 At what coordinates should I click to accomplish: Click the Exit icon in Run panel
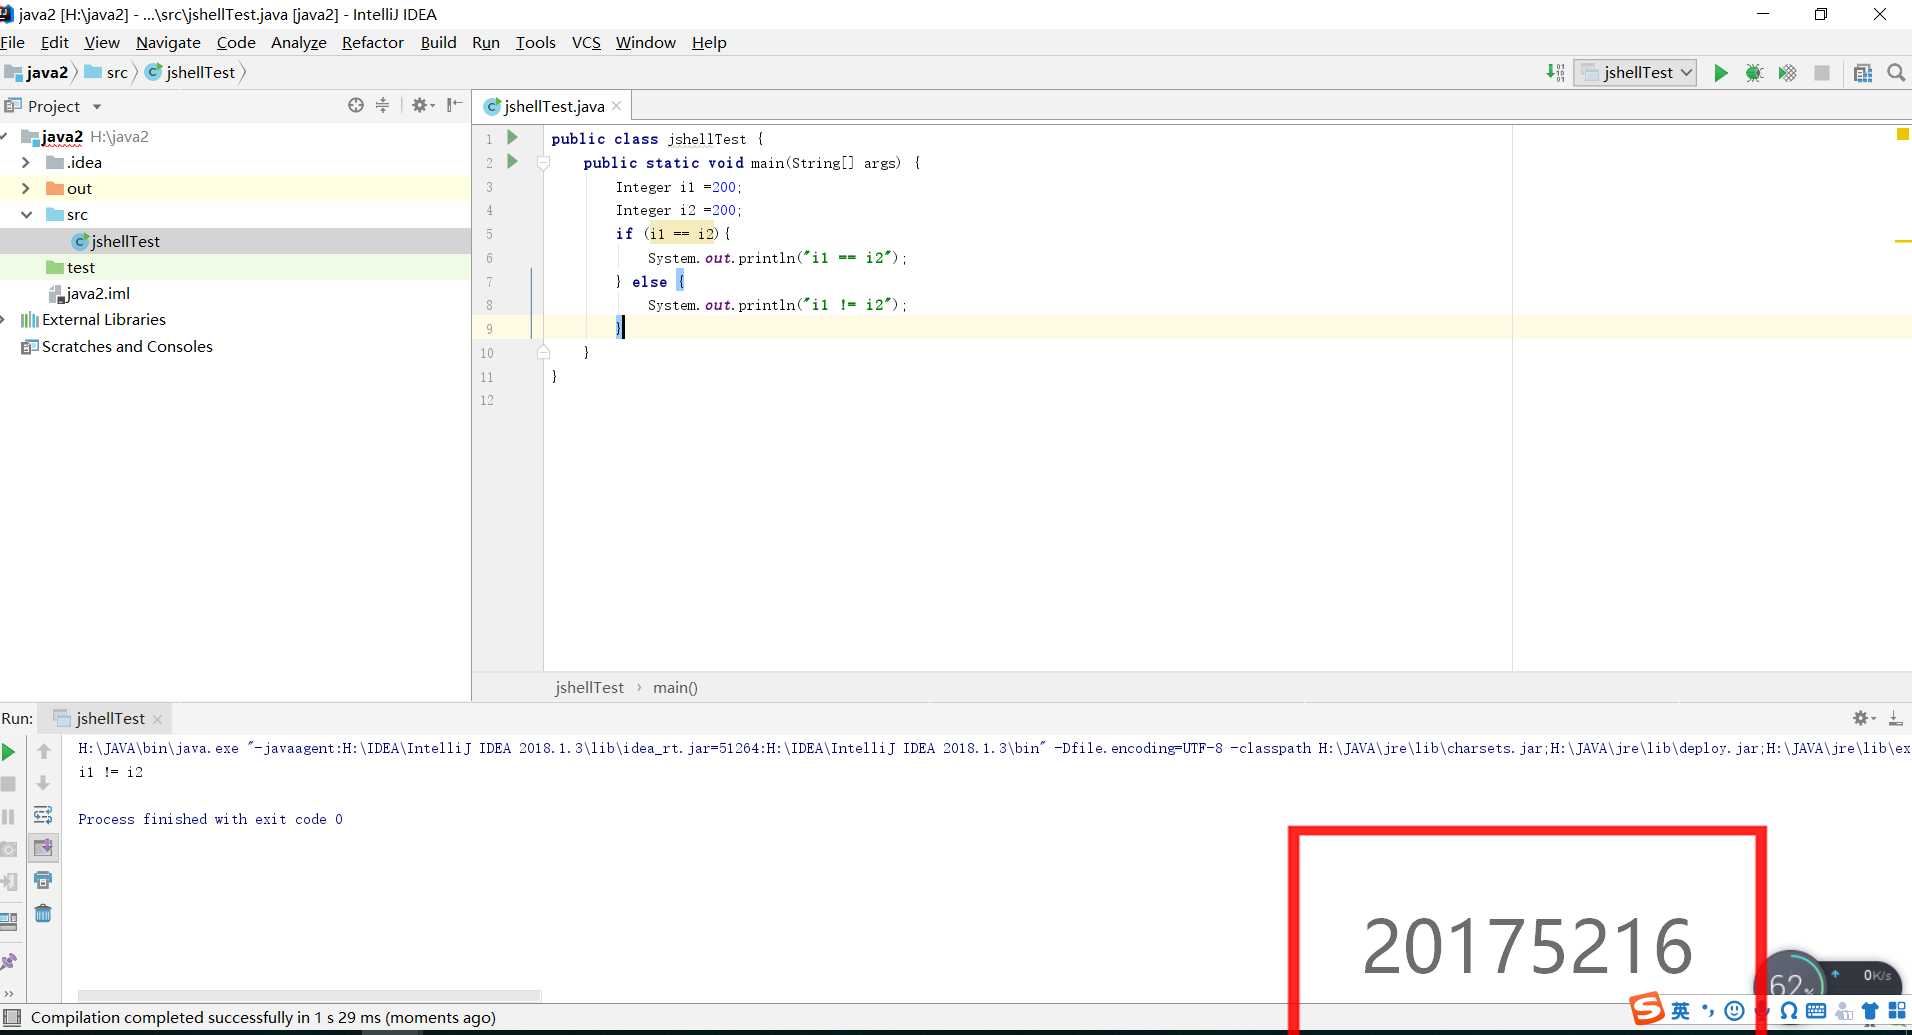tap(9, 882)
